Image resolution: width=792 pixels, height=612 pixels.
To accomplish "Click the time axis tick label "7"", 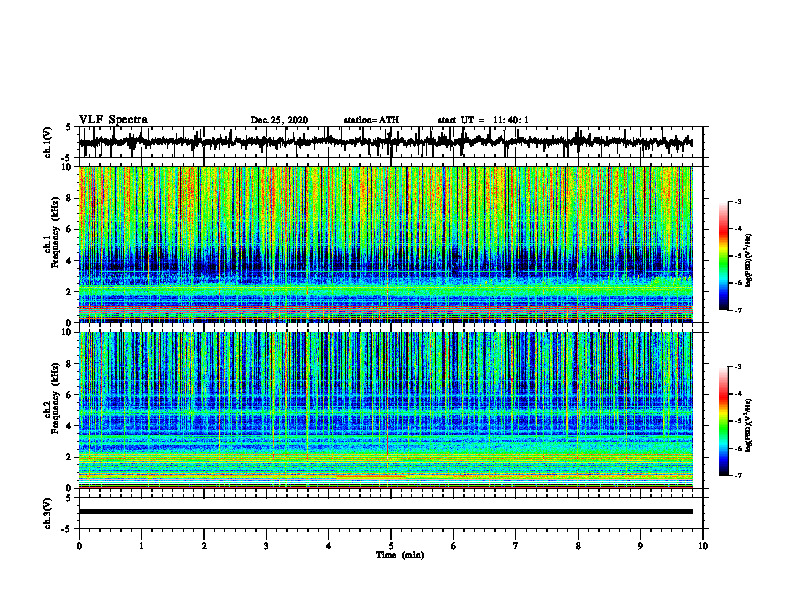I will pyautogui.click(x=516, y=546).
